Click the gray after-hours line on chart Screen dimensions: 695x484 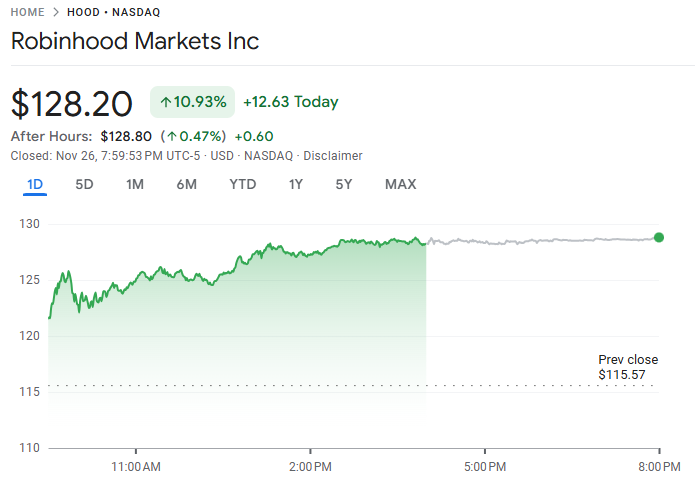[x=540, y=241]
